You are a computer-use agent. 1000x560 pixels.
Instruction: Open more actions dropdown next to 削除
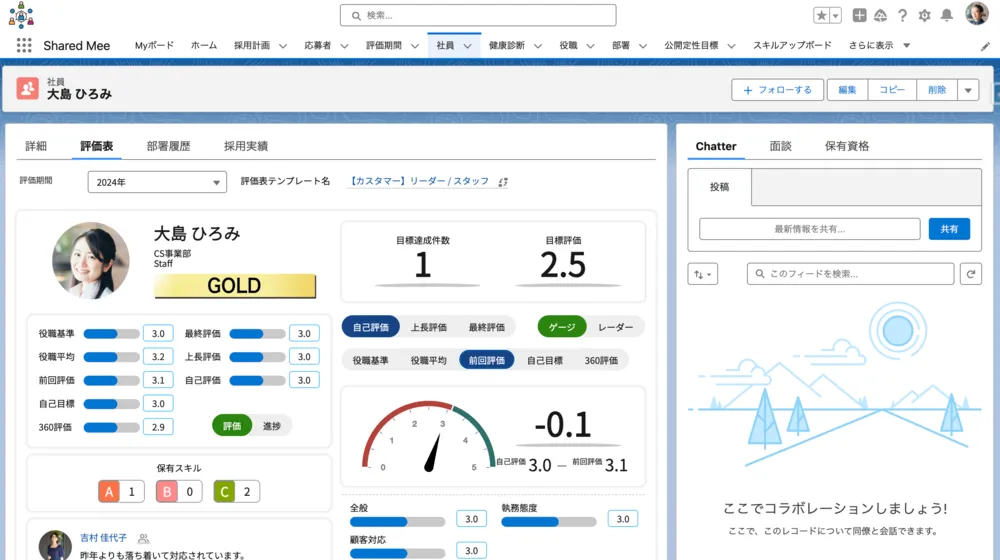coord(967,90)
